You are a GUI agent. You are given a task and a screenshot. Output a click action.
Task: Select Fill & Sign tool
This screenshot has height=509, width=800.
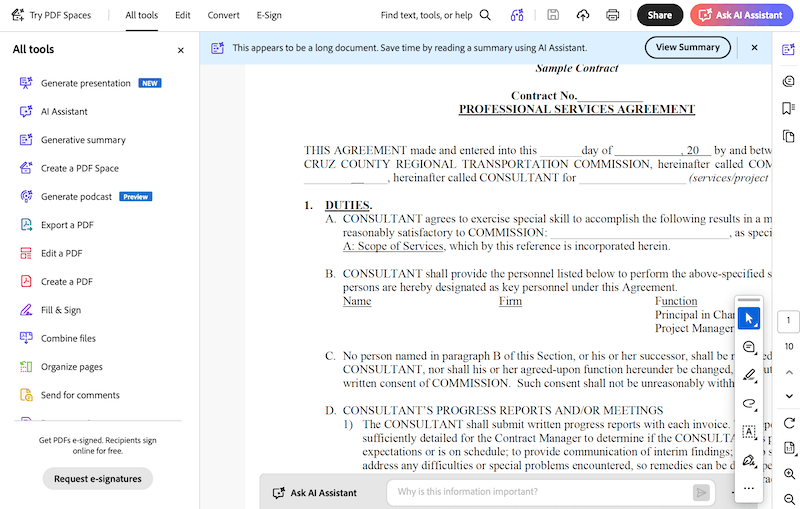pyautogui.click(x=51, y=310)
